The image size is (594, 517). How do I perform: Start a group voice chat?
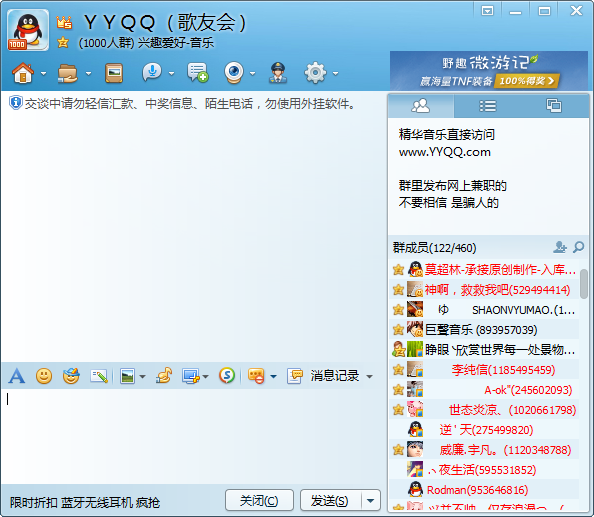152,72
